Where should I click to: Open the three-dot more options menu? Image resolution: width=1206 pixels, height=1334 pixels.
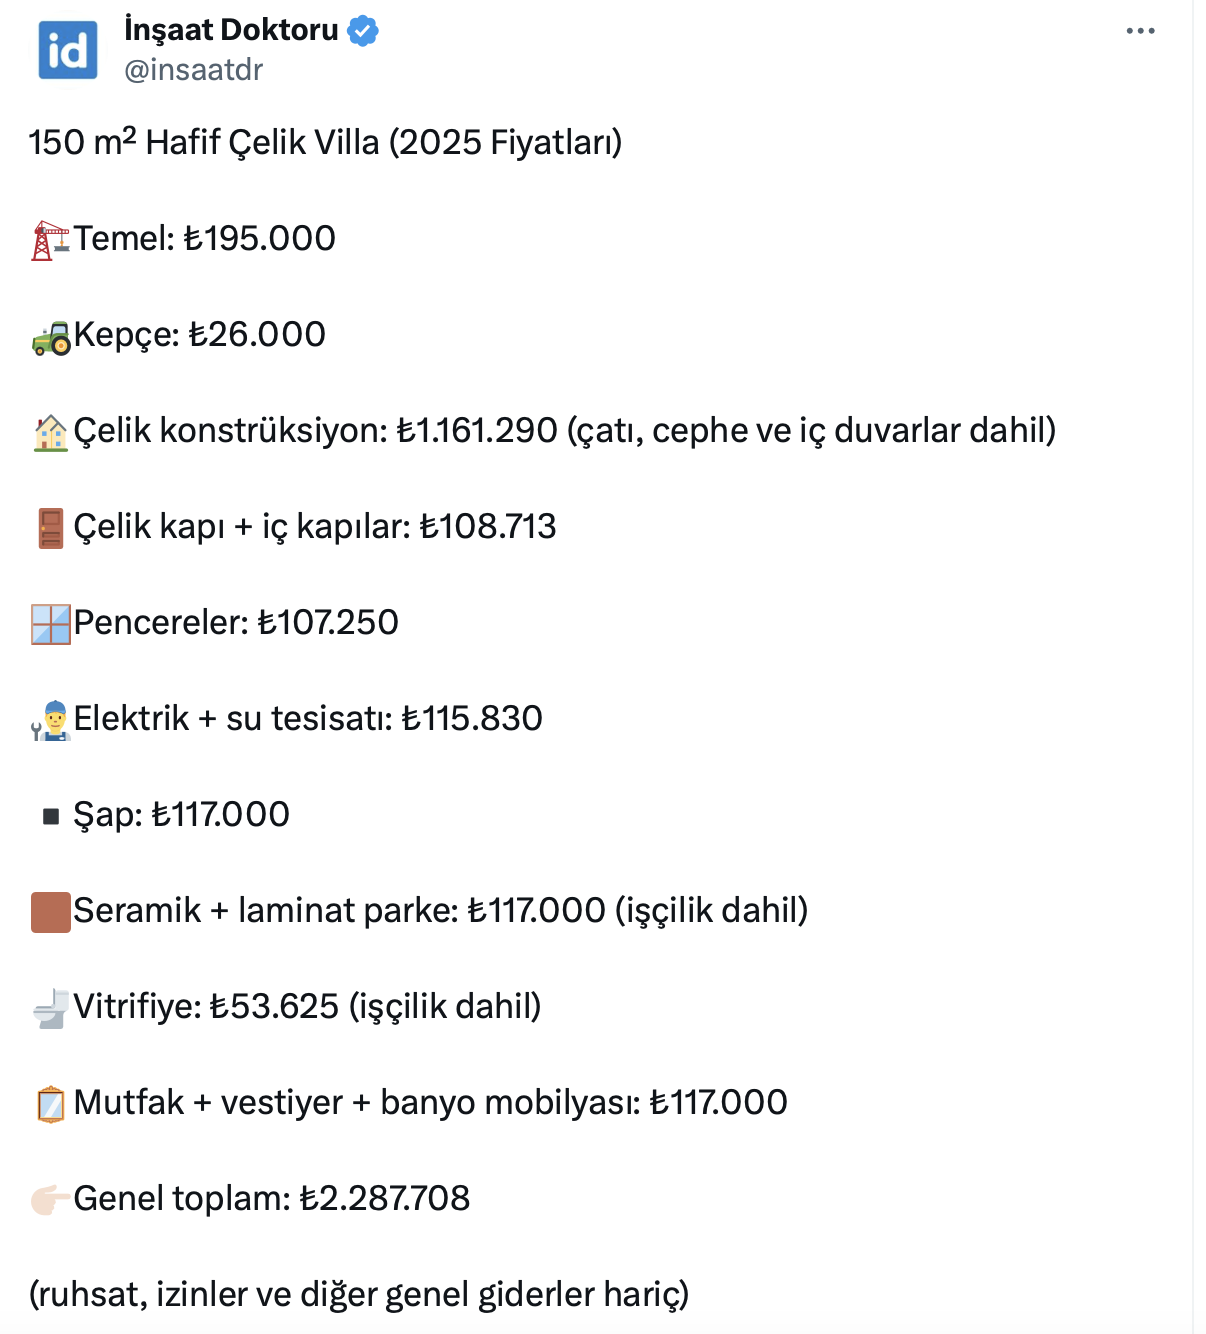coord(1140,31)
